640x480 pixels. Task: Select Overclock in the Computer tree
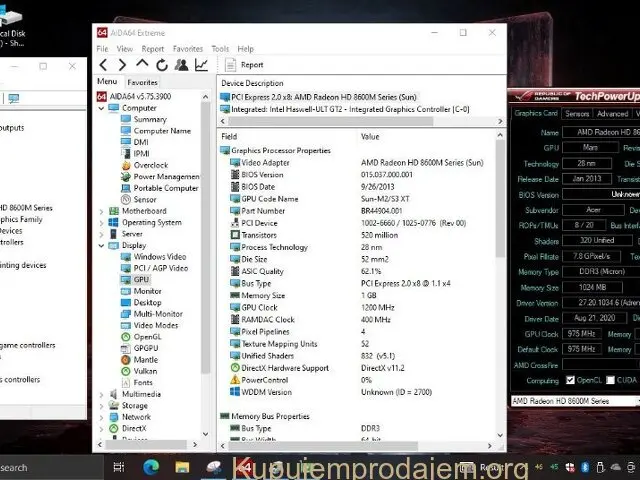[x=150, y=165]
